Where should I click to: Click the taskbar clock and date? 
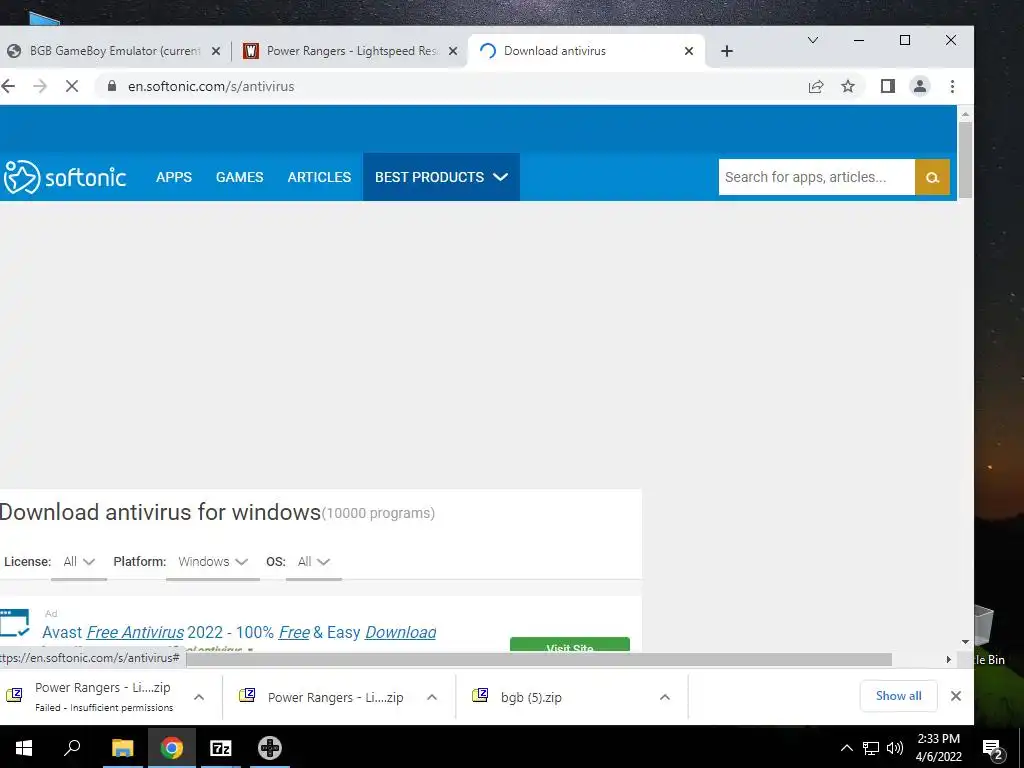(x=938, y=748)
